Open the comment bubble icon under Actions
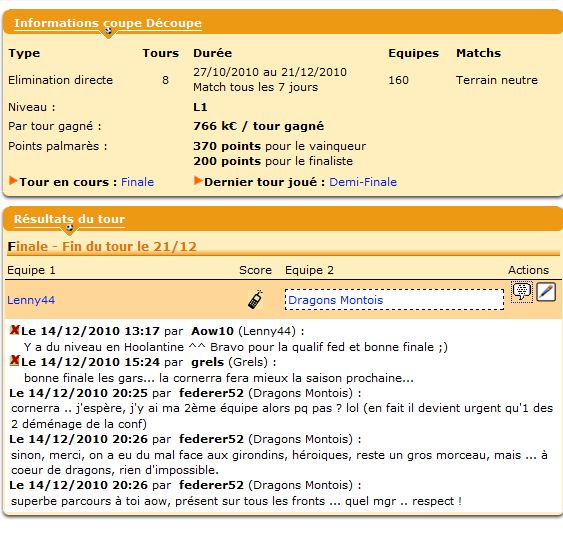This screenshot has height=550, width=563. (522, 292)
